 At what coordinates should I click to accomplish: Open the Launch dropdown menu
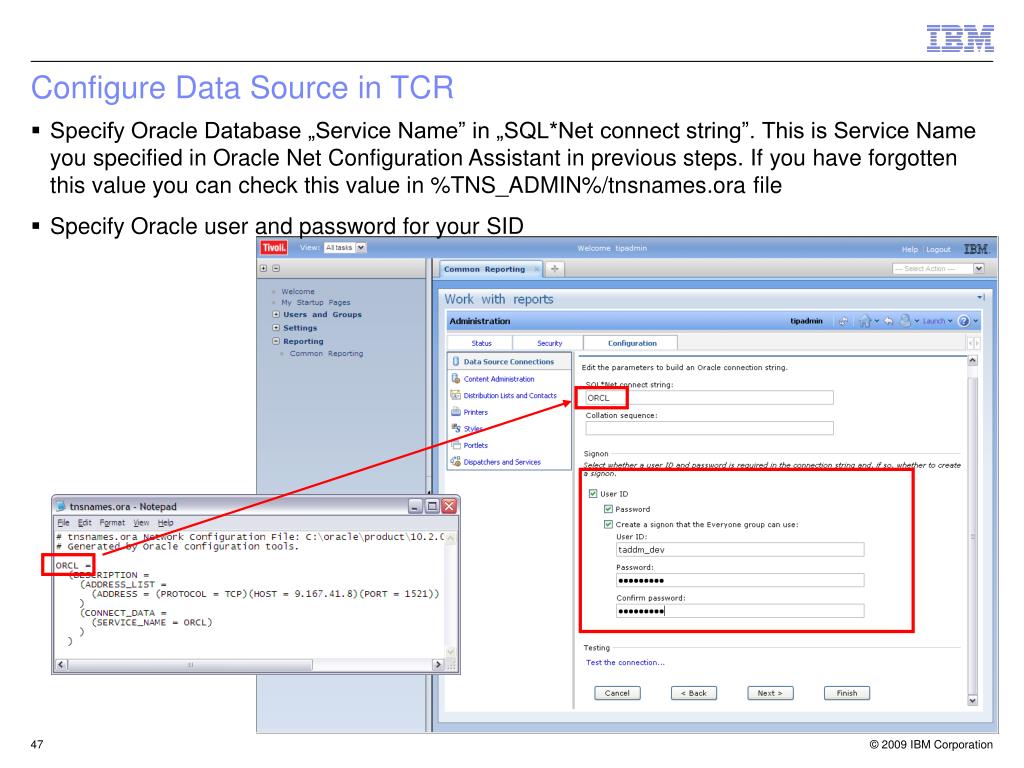937,321
